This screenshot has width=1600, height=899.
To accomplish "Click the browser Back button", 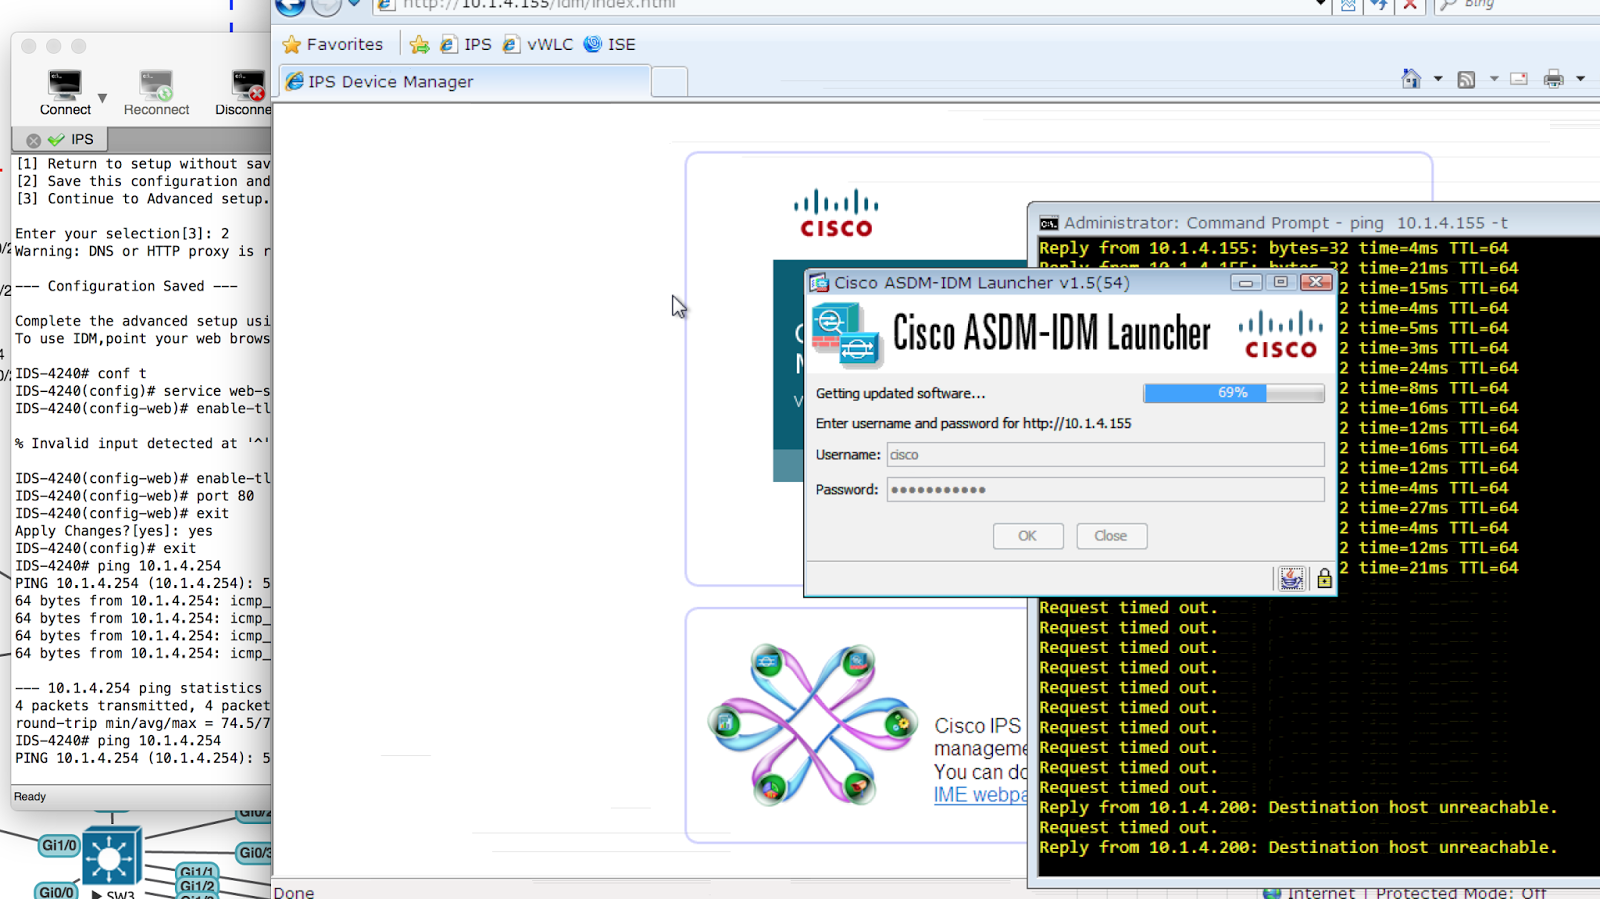I will [x=290, y=5].
